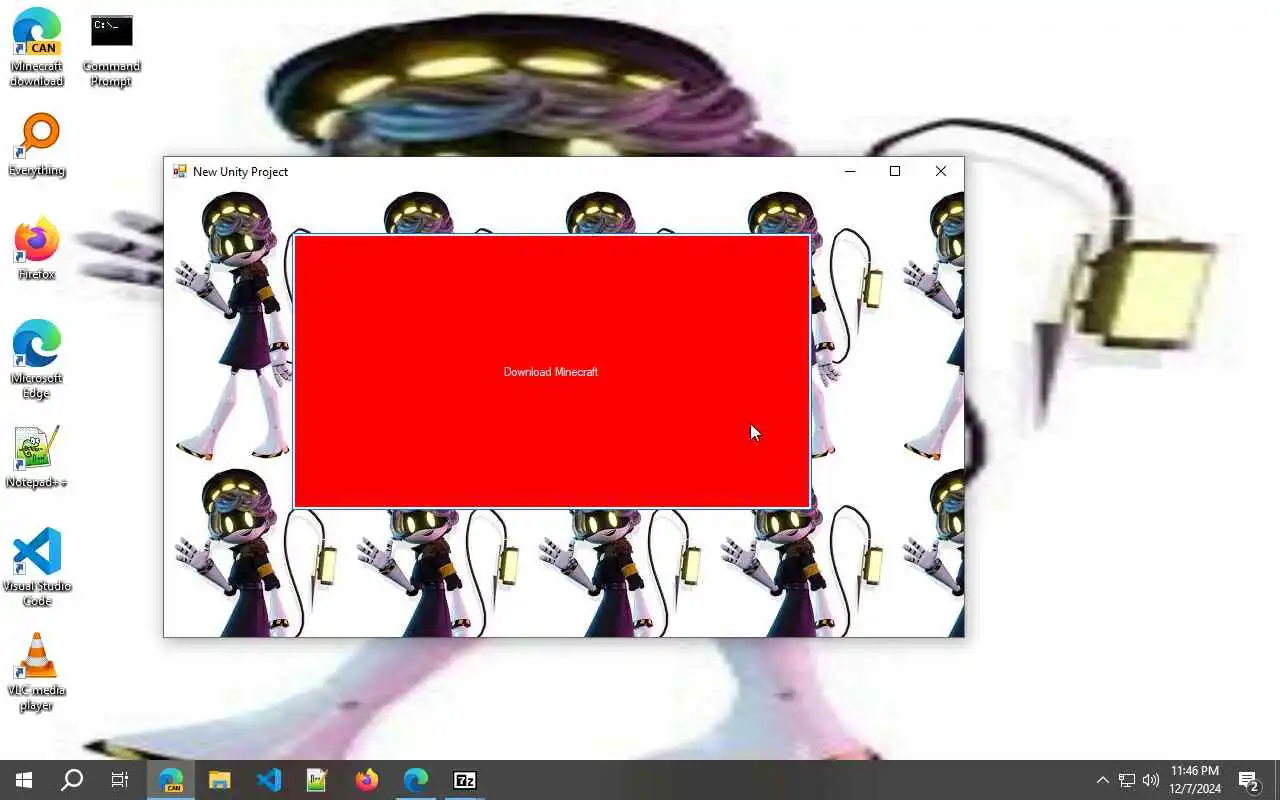Open the Command Prompt desktop icon
Screen dimensions: 1280x800
pyautogui.click(x=111, y=48)
